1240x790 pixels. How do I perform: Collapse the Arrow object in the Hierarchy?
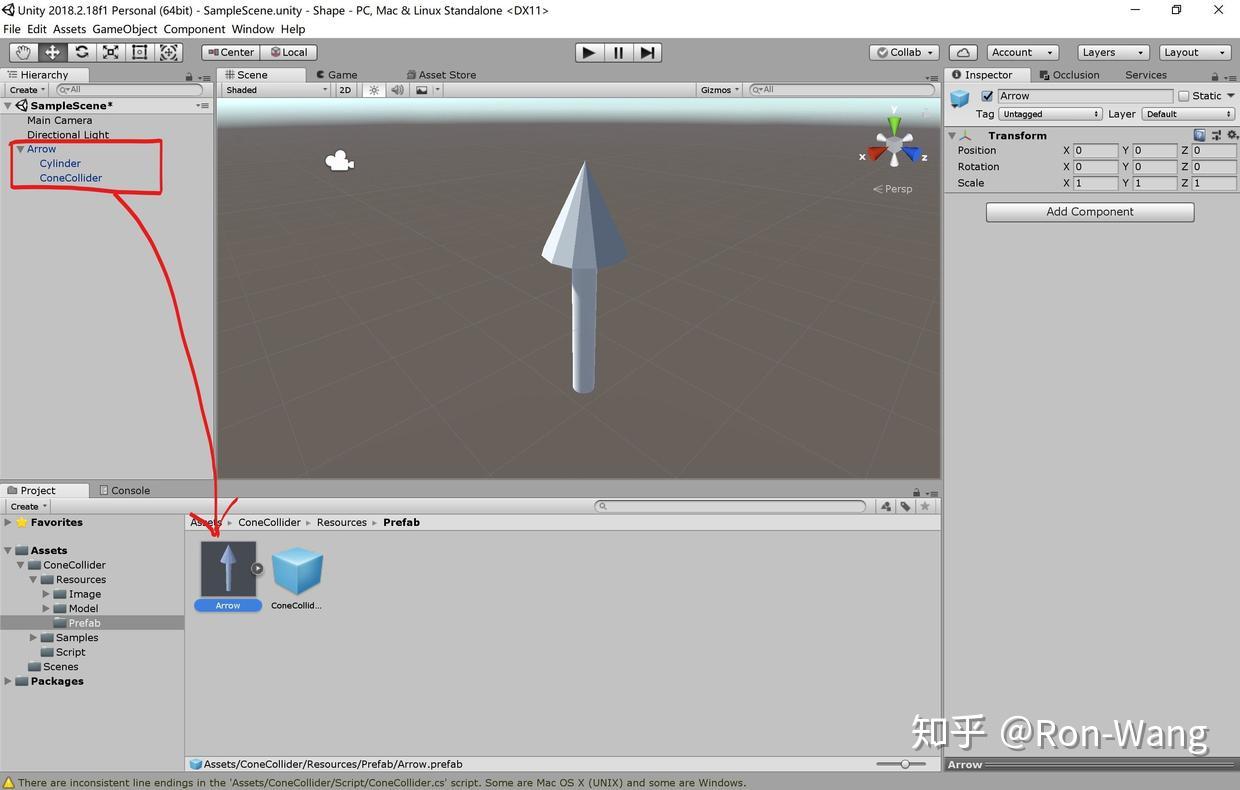pos(20,148)
